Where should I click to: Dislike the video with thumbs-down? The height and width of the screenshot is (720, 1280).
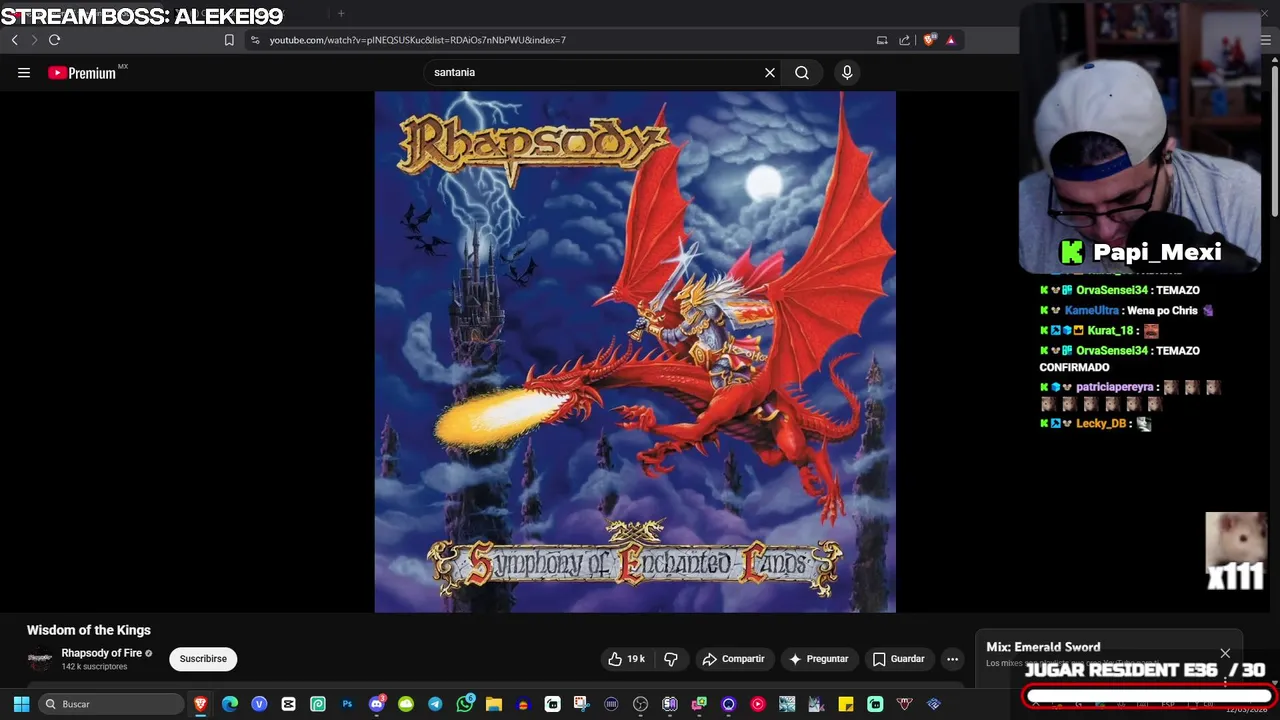click(x=671, y=659)
